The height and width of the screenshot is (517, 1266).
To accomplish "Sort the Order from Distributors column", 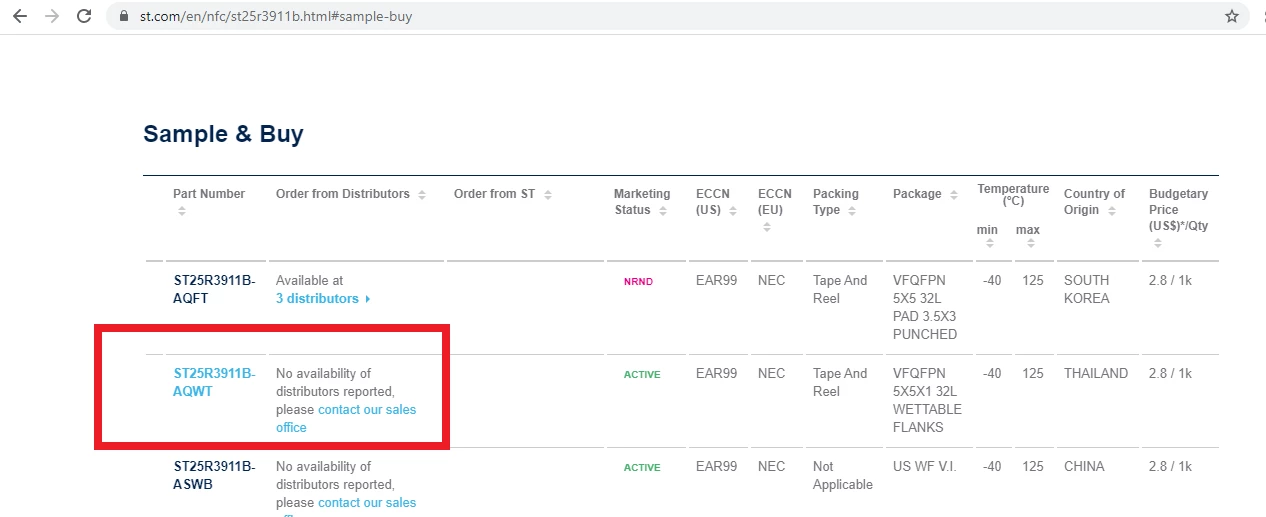I will pos(422,194).
